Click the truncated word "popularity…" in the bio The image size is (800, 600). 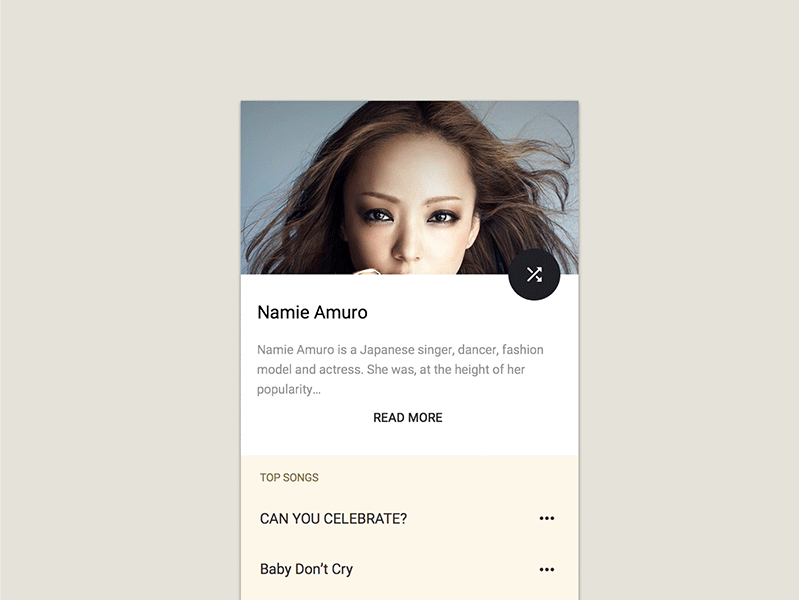pyautogui.click(x=289, y=390)
